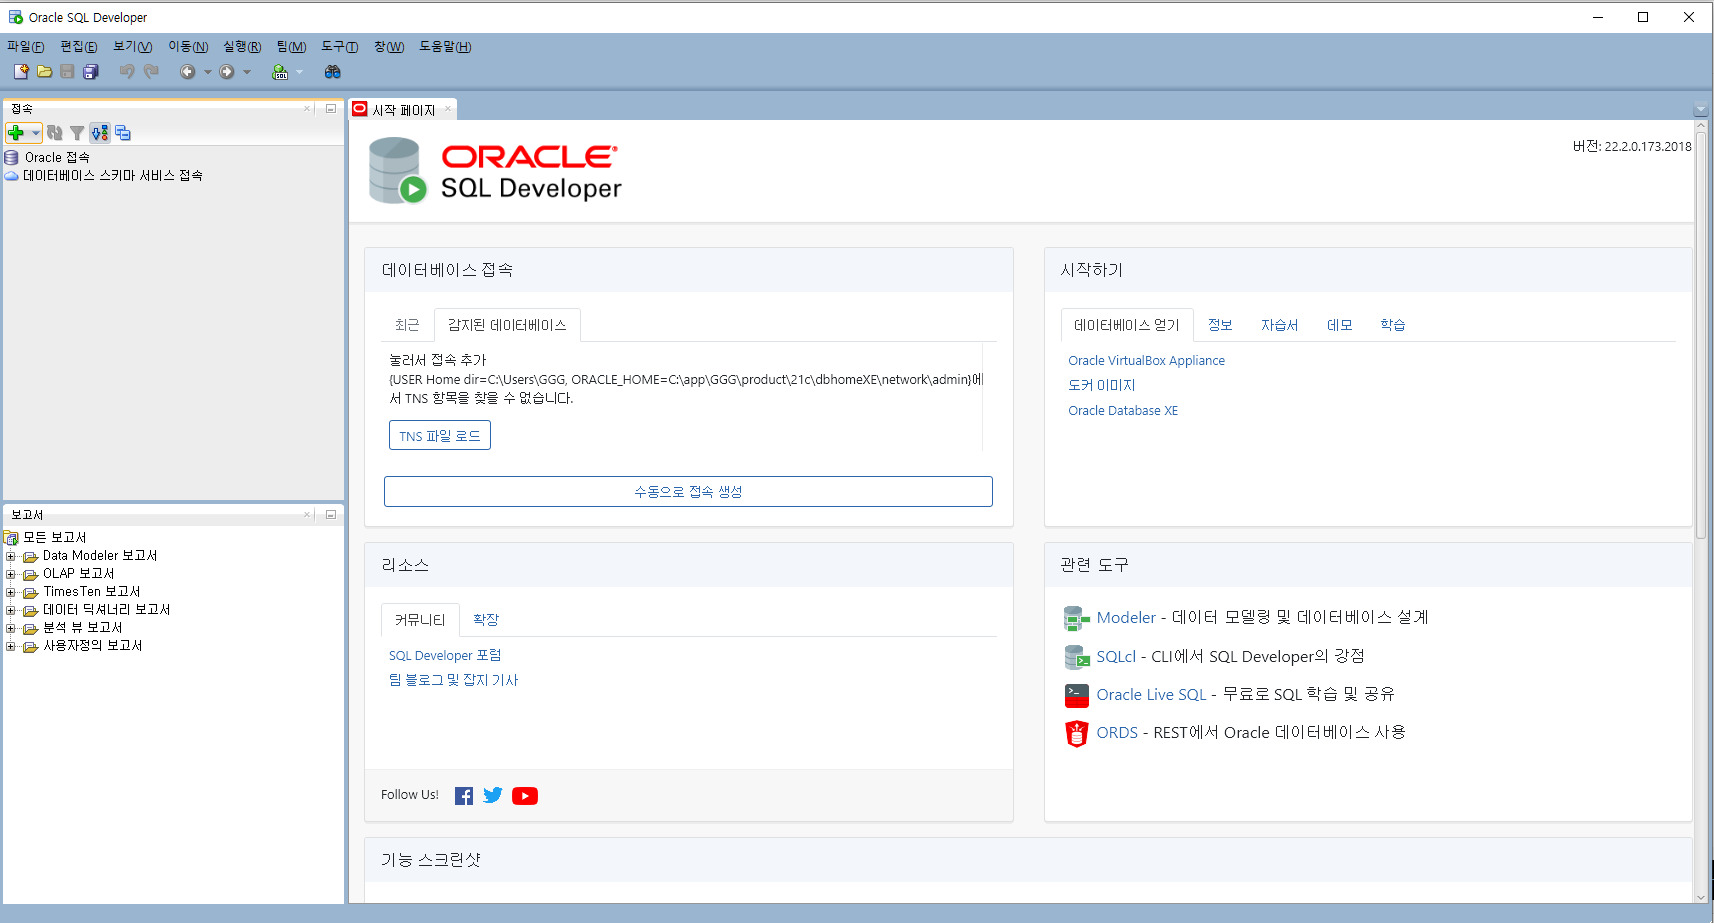Screen dimensions: 1714x923
Task: Switch to the 자습서 tab
Action: 1279,325
